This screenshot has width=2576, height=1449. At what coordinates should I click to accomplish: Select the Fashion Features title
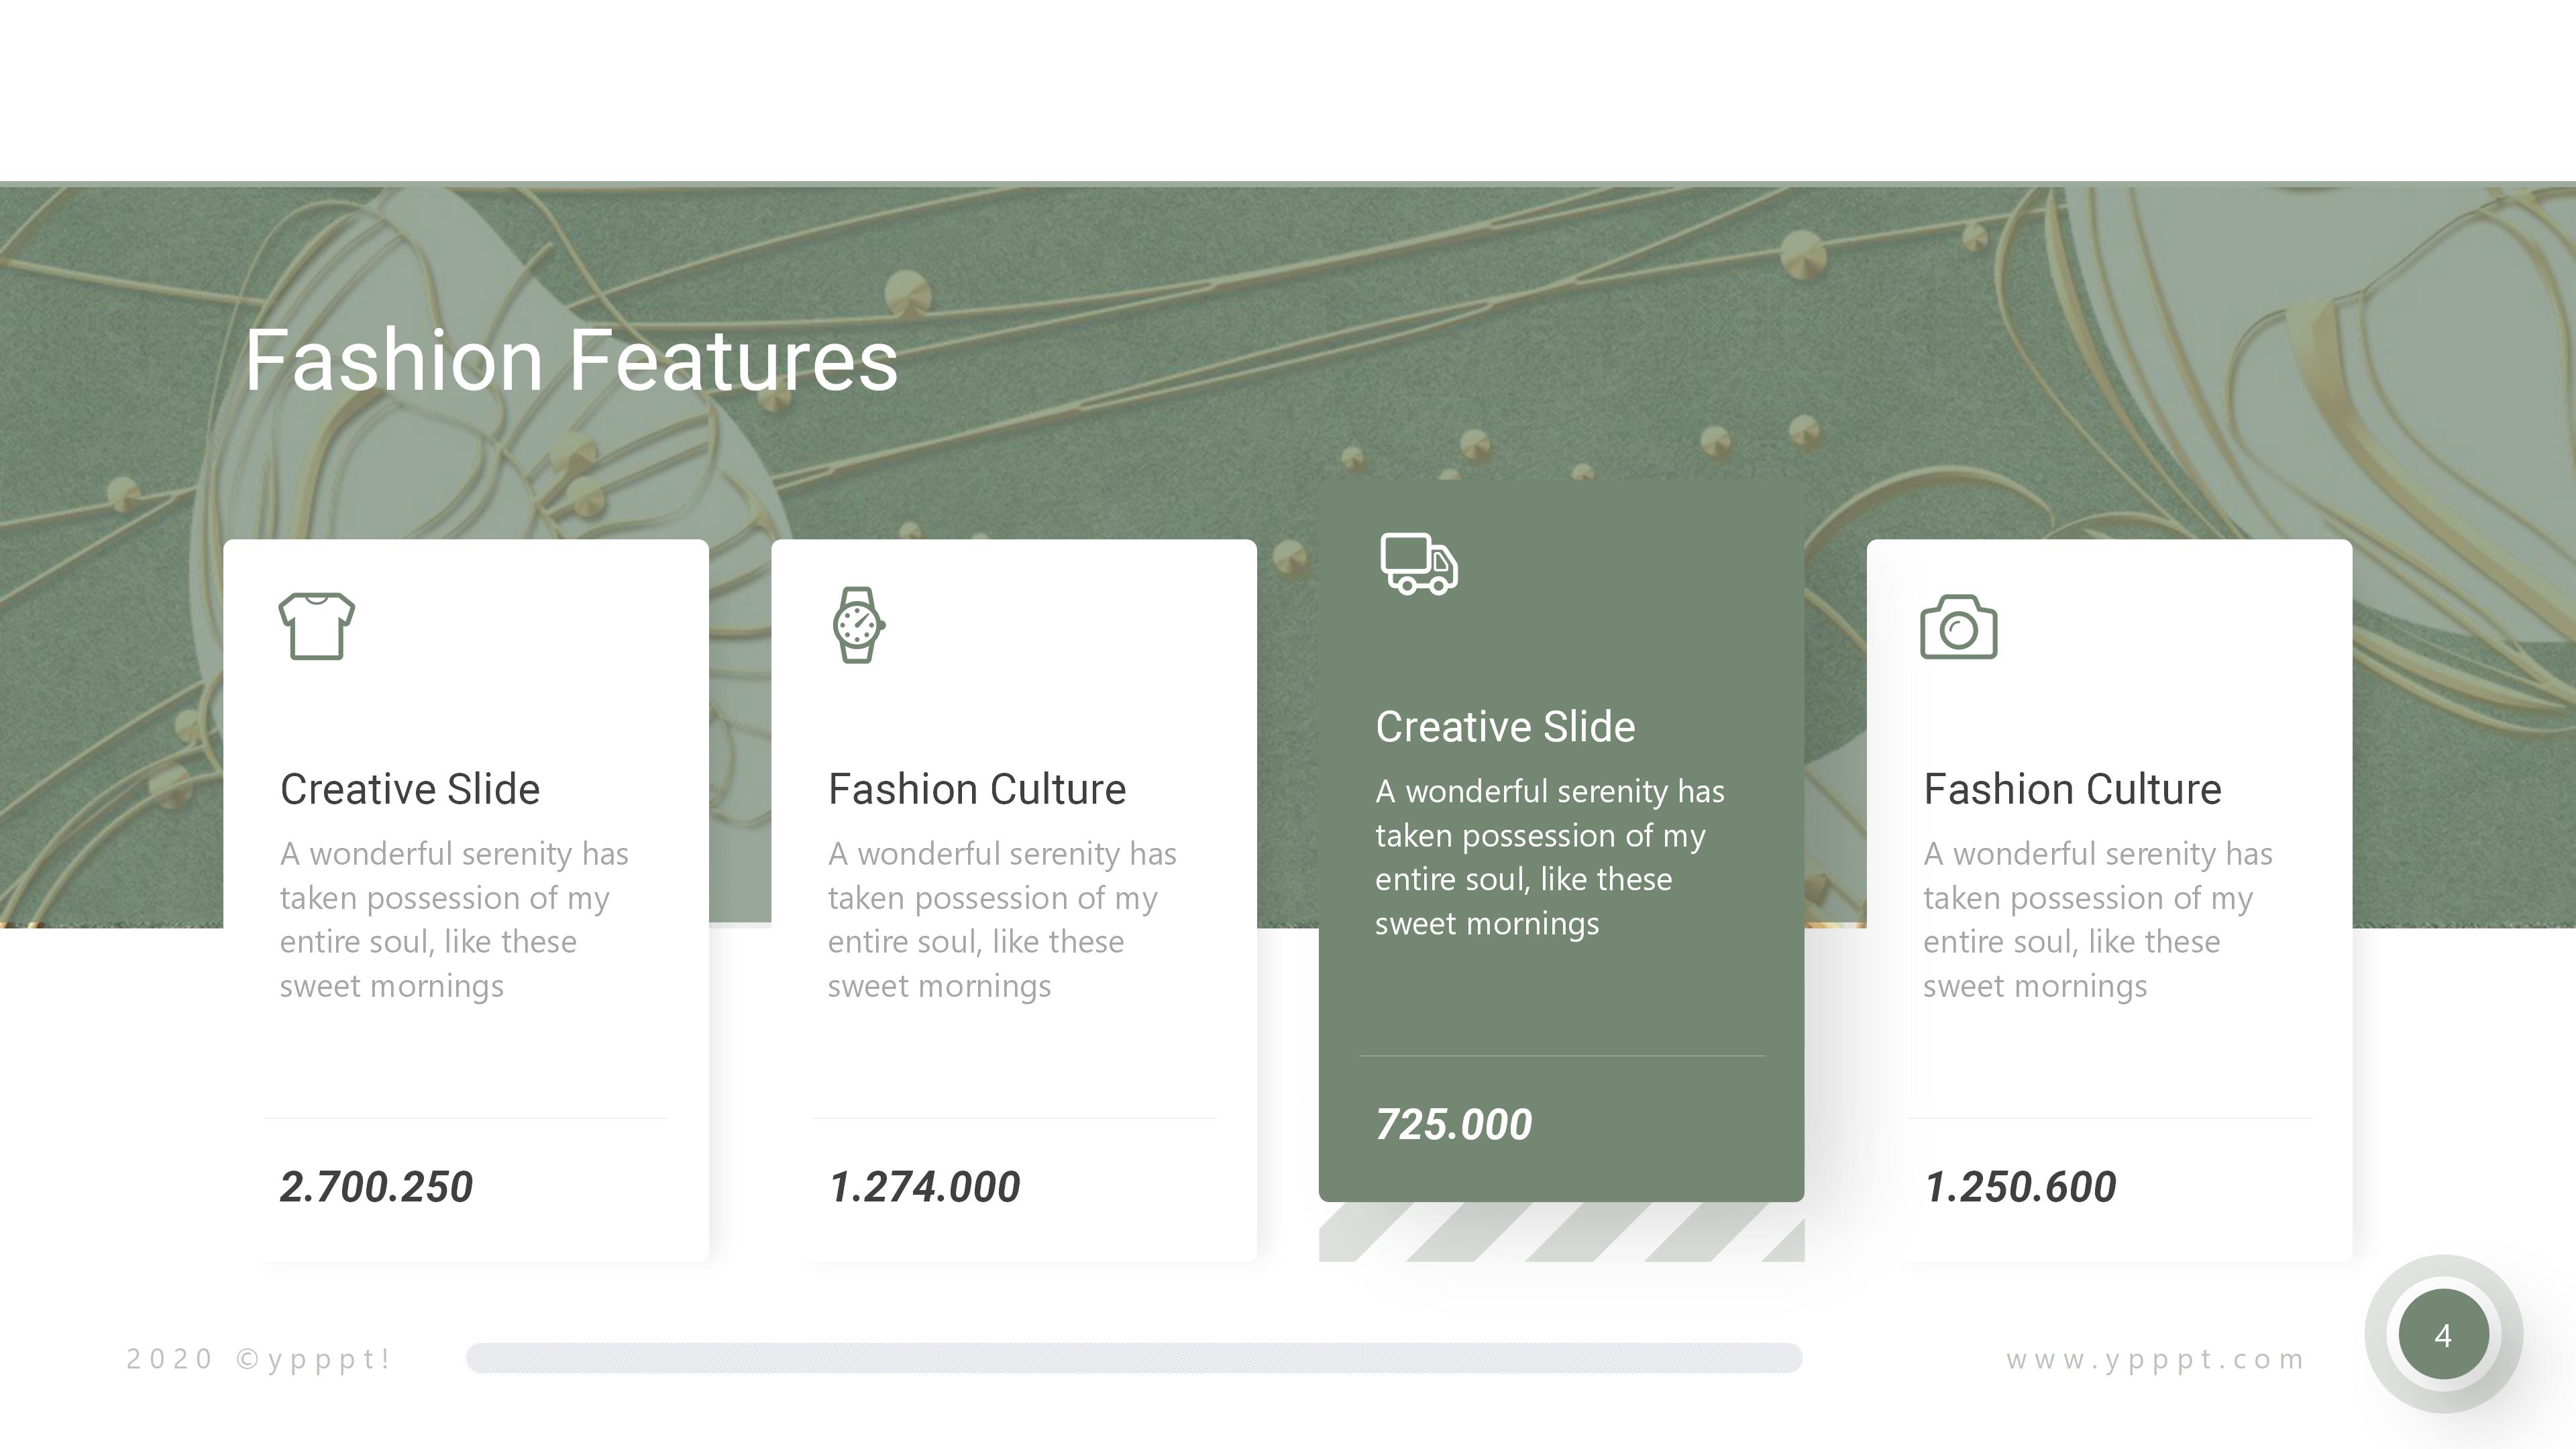[571, 360]
